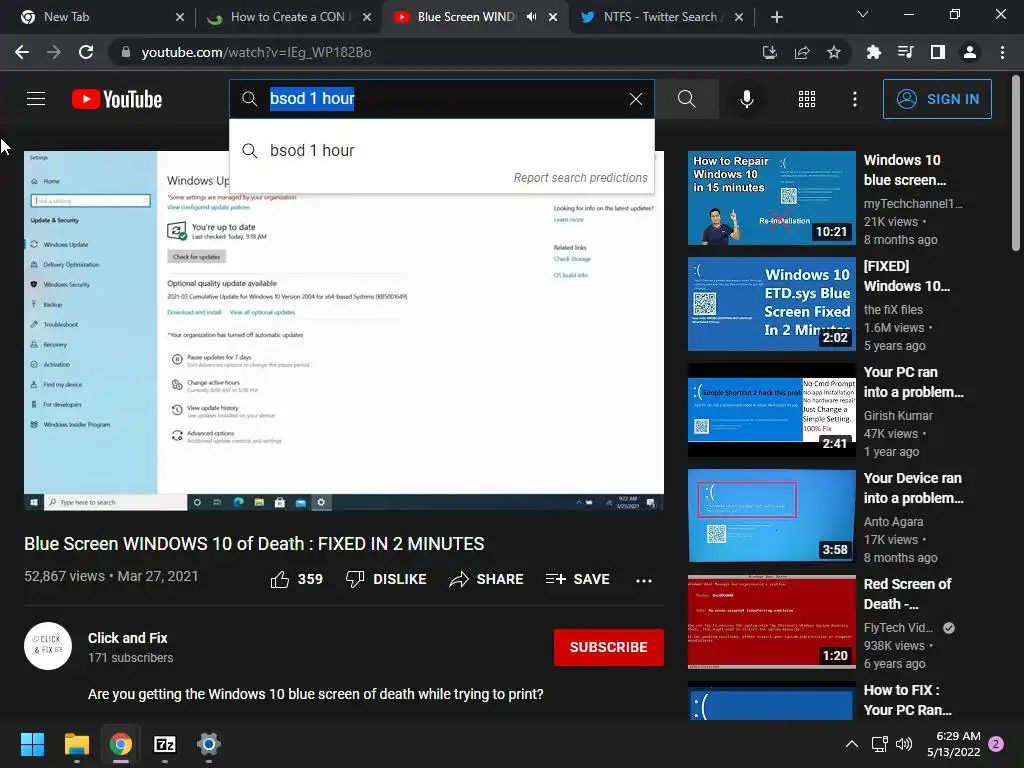The image size is (1024, 768).
Task: Open the taskbar clock and date
Action: click(954, 744)
